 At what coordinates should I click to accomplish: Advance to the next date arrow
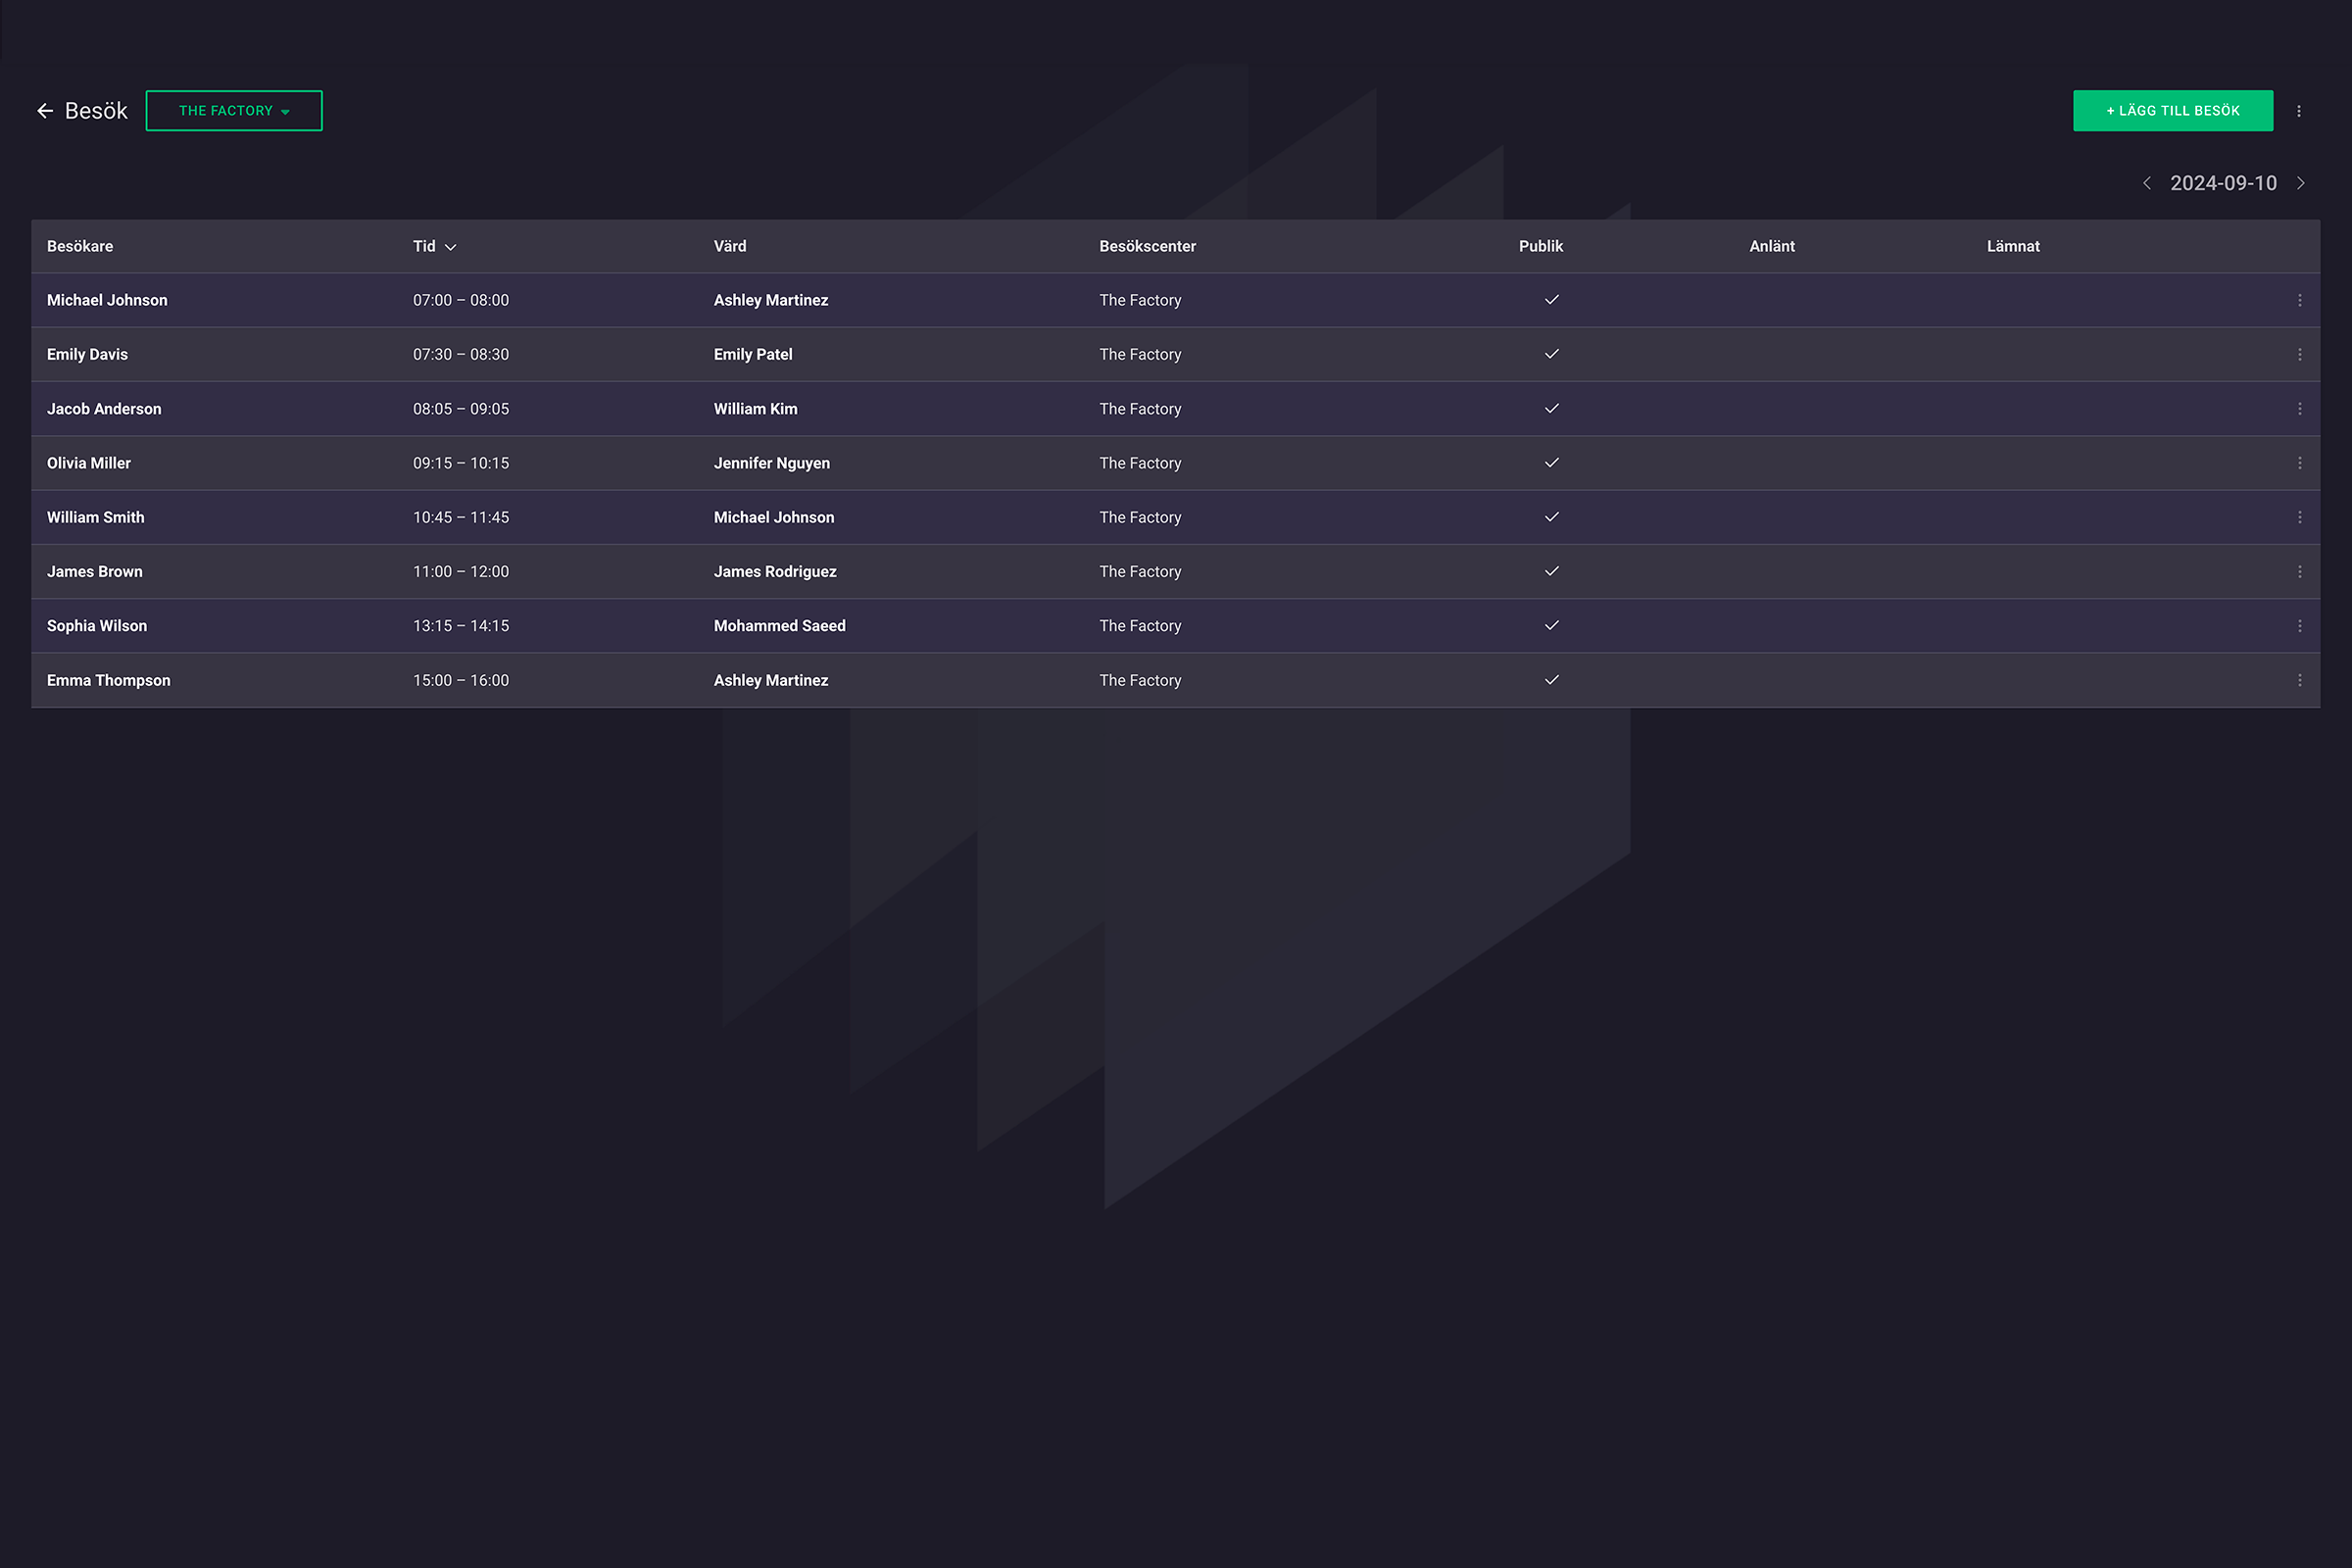(2301, 183)
